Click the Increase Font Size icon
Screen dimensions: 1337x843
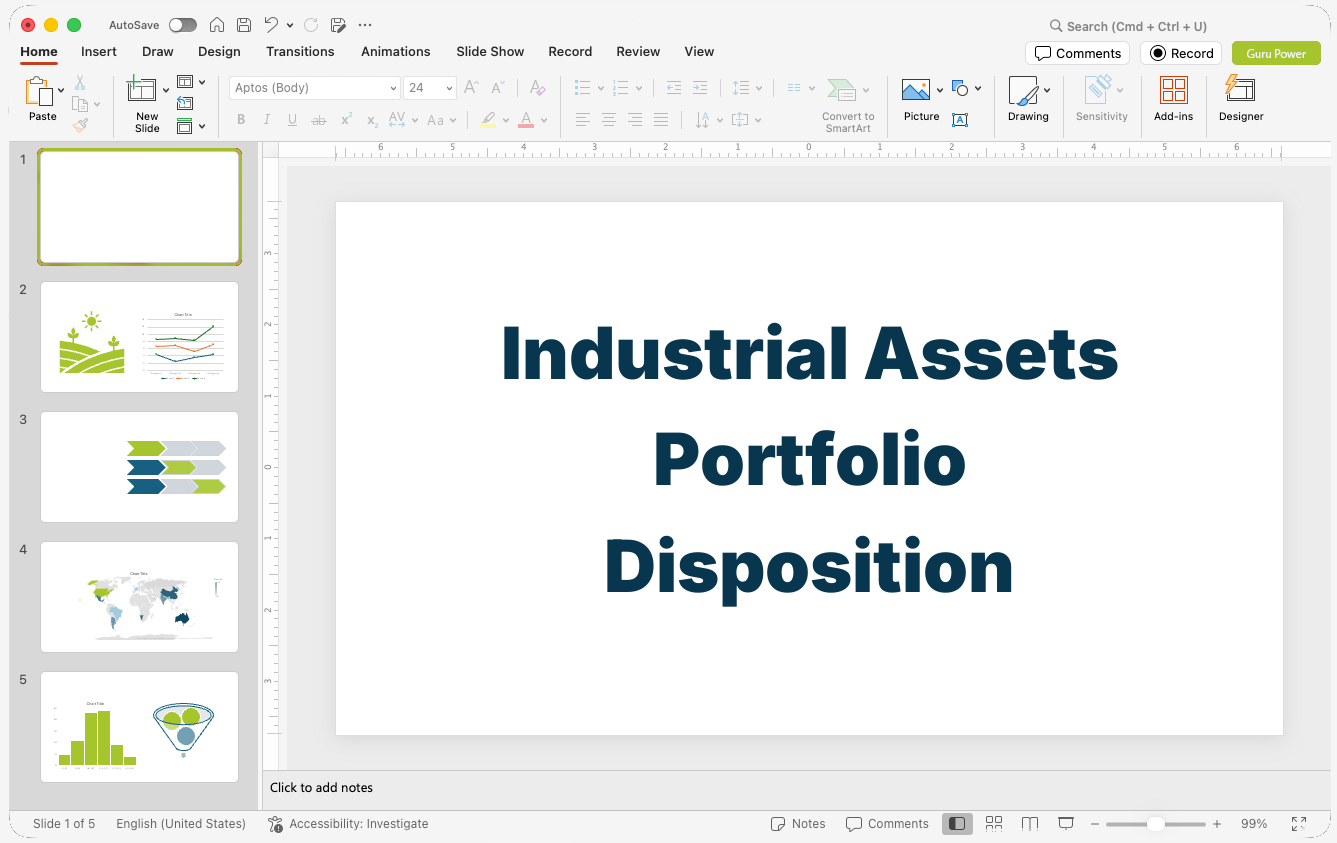point(472,88)
